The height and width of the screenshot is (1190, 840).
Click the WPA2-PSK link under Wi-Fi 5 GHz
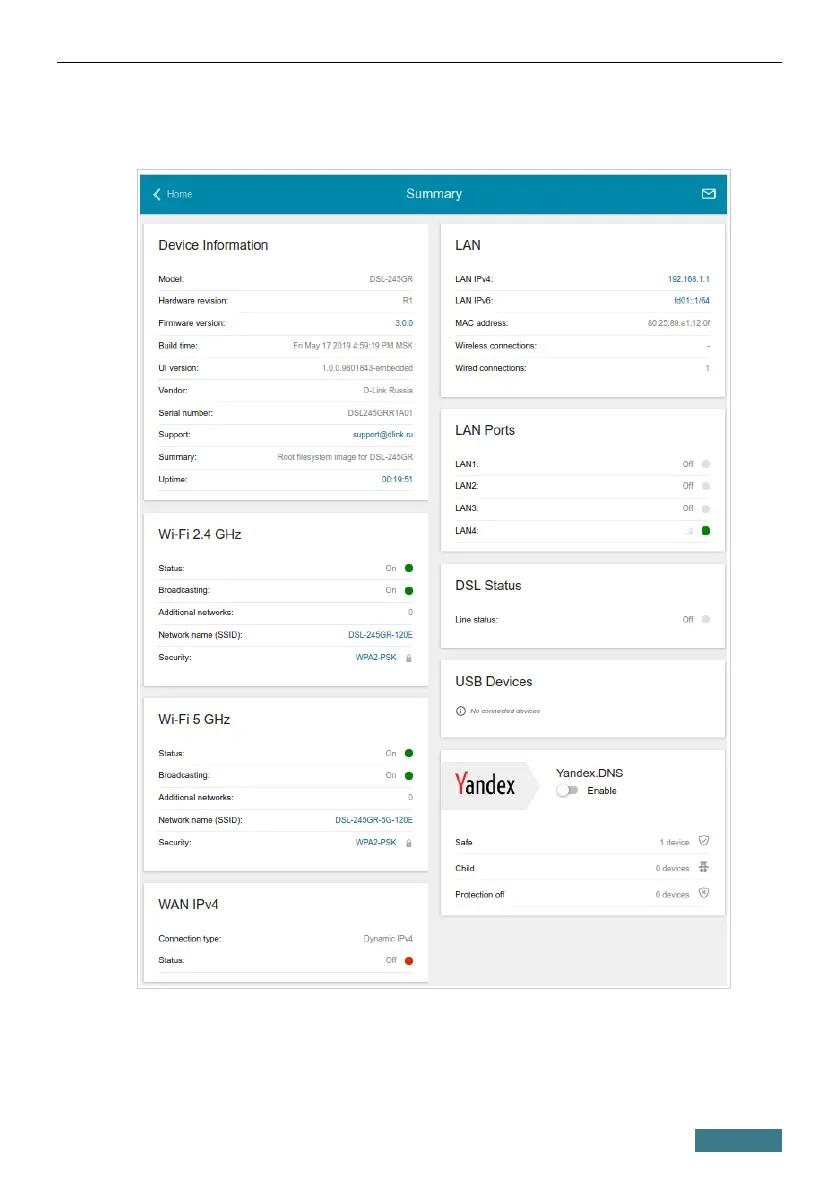click(x=376, y=843)
